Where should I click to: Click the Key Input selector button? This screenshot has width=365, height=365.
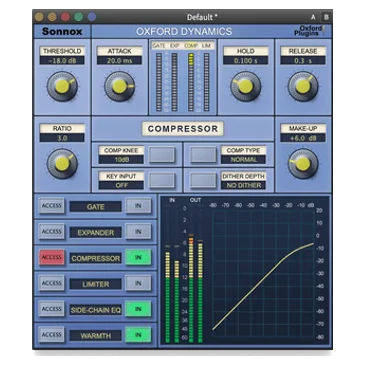pos(162,180)
